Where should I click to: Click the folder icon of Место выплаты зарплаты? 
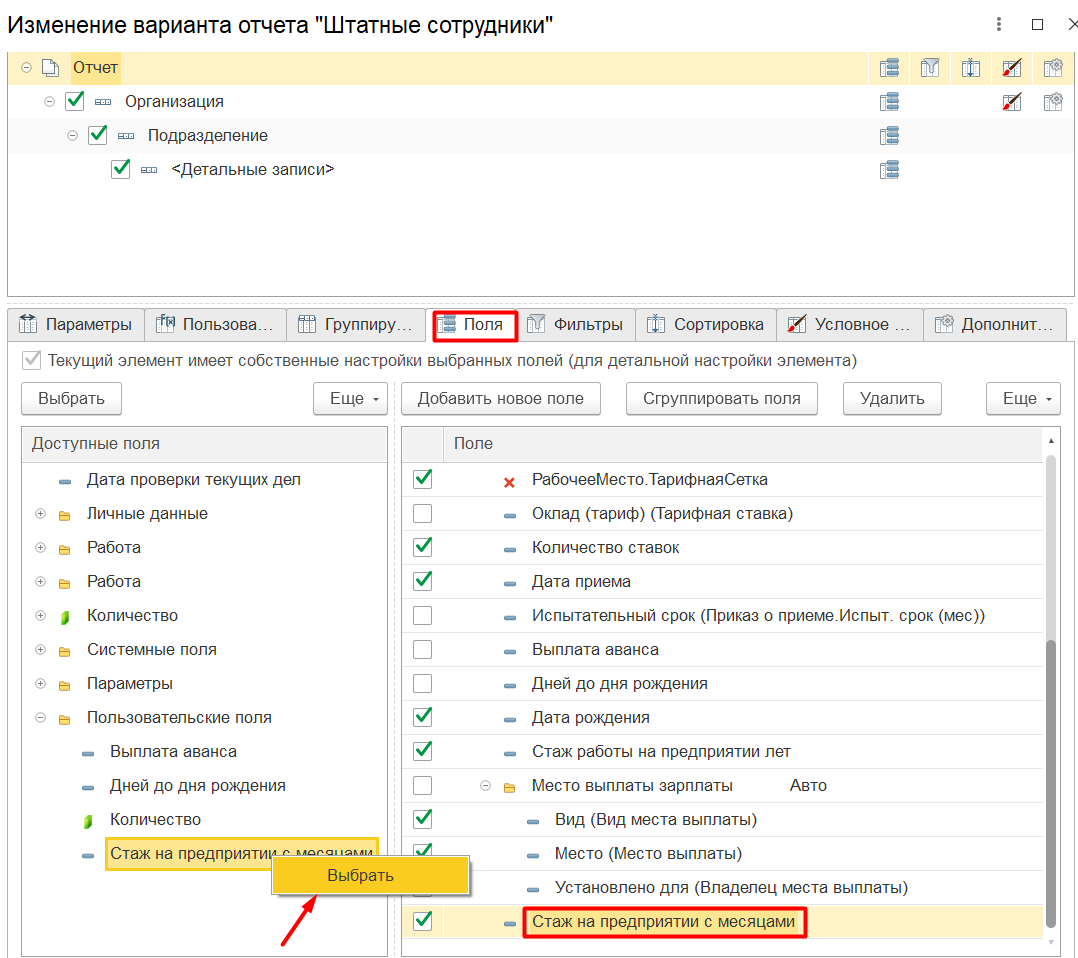click(x=509, y=787)
